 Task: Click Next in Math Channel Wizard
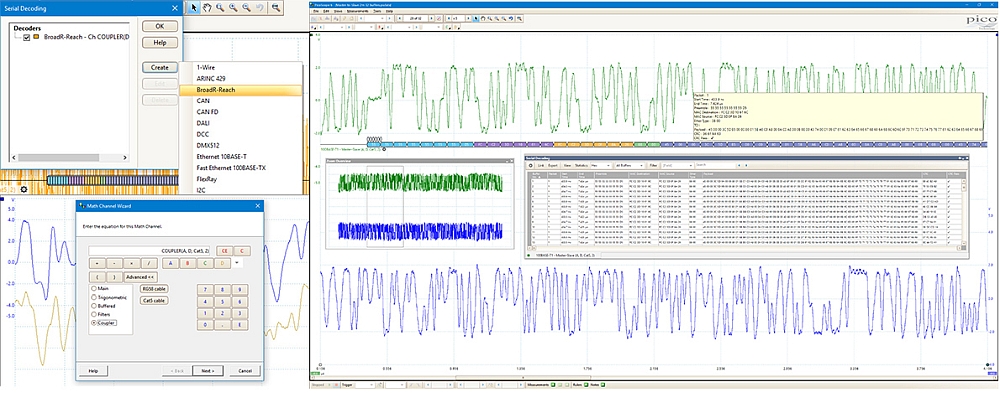pos(207,371)
